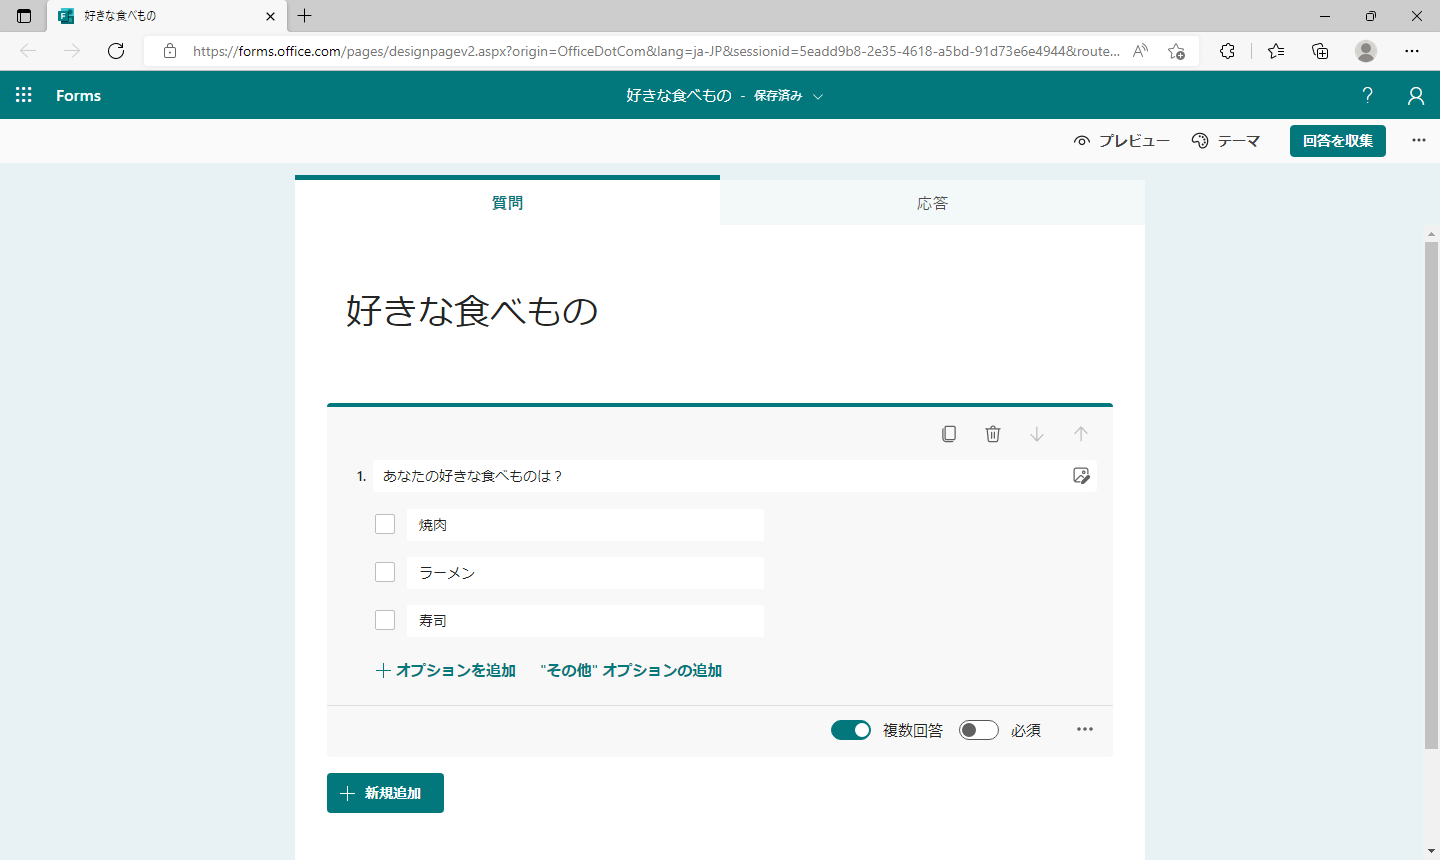Open the browser settings and more menu
The width and height of the screenshot is (1440, 860).
[1412, 51]
